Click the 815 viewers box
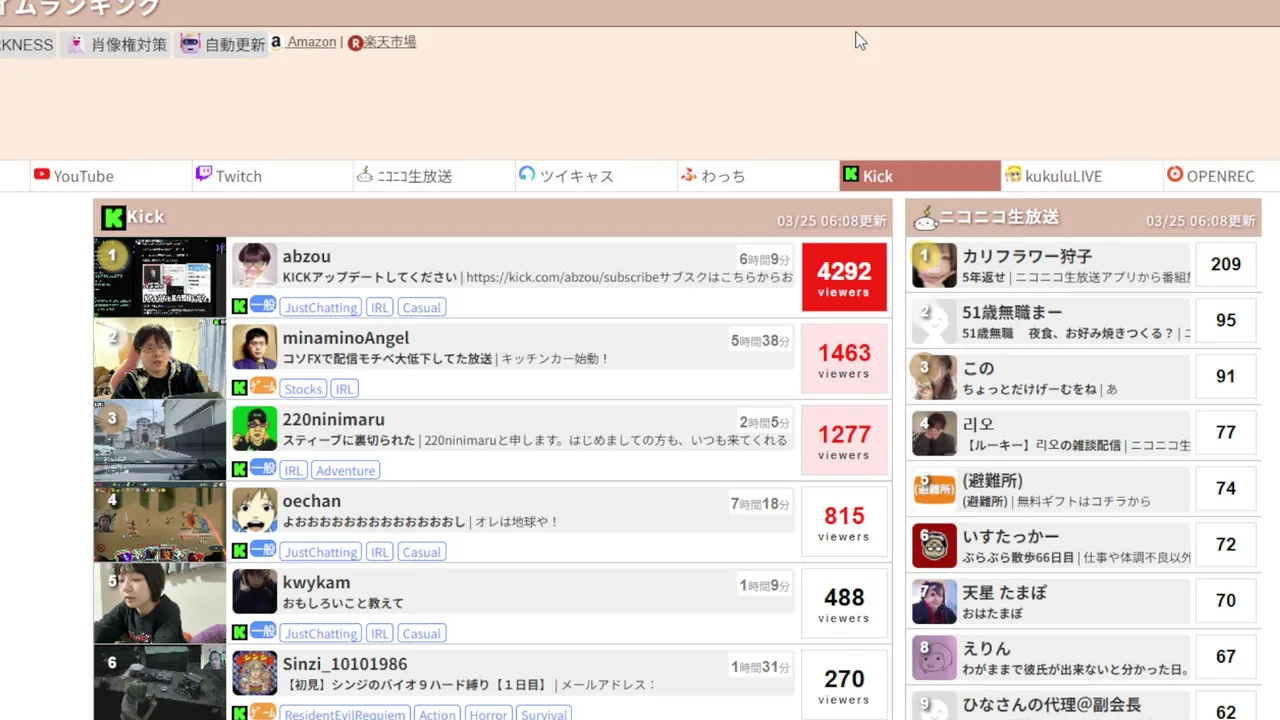 (x=844, y=522)
